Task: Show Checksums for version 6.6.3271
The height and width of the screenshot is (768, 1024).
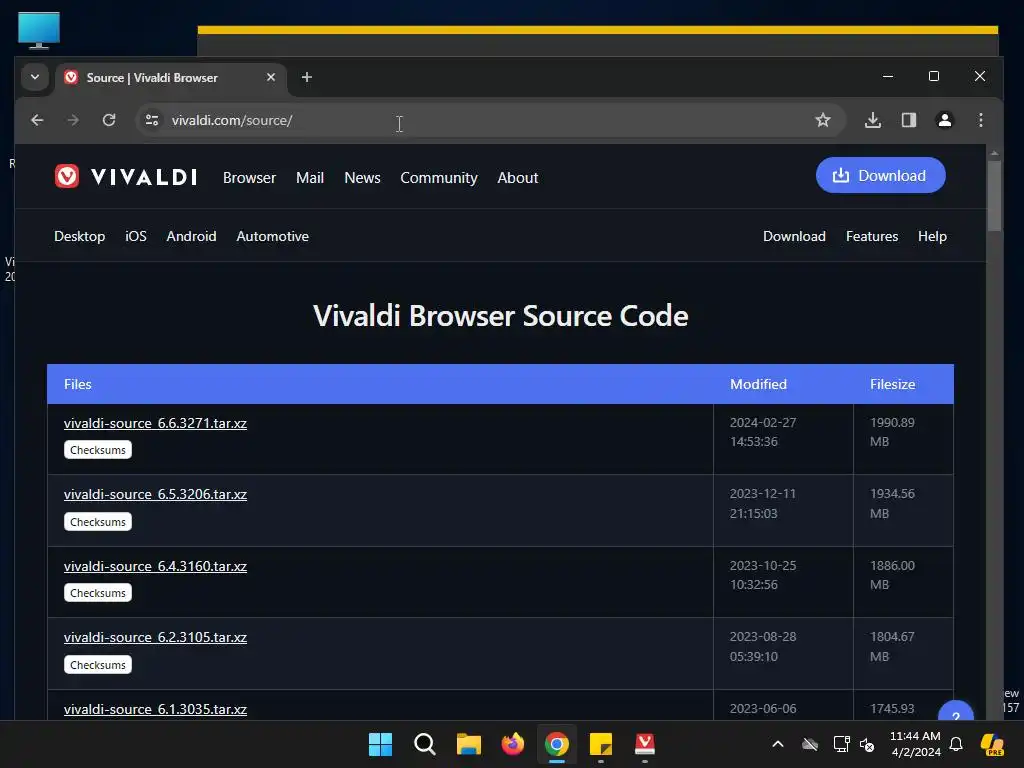Action: 98,450
